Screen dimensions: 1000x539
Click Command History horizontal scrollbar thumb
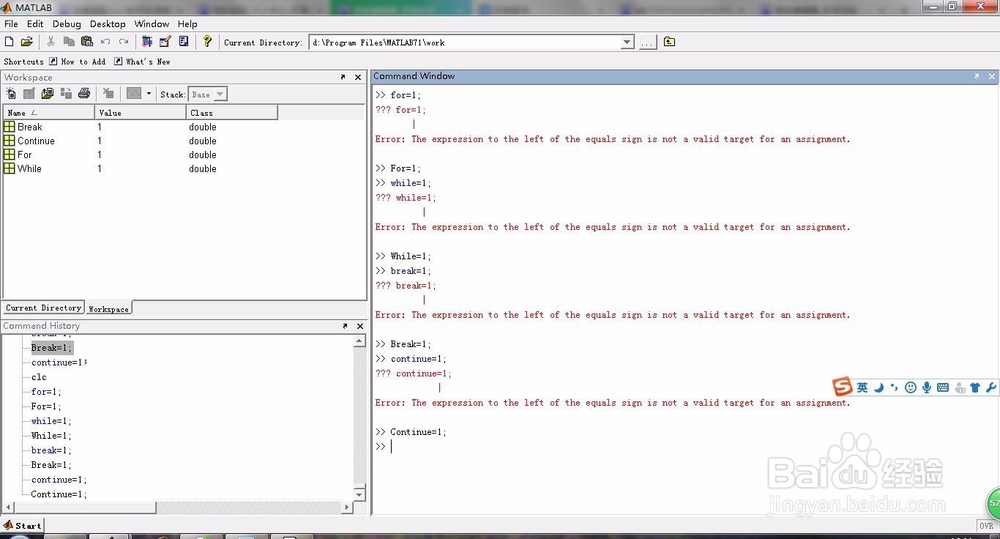pyautogui.click(x=84, y=508)
